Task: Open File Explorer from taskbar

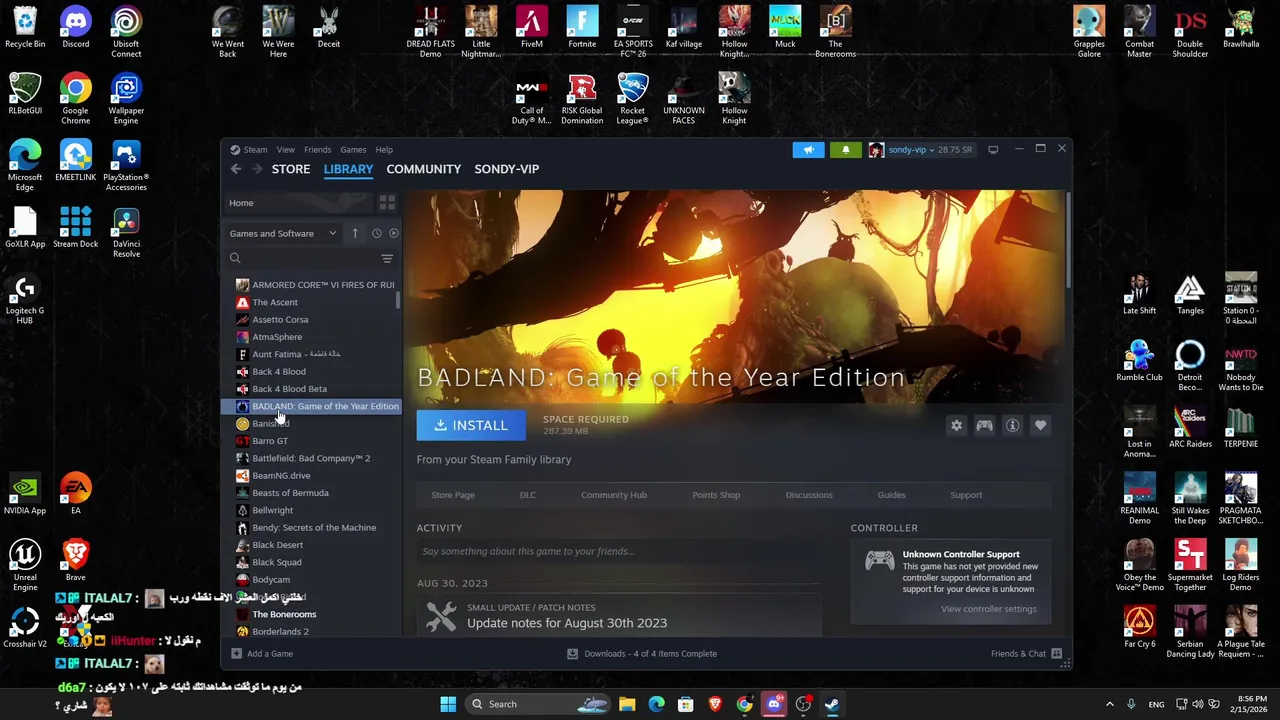Action: 627,704
